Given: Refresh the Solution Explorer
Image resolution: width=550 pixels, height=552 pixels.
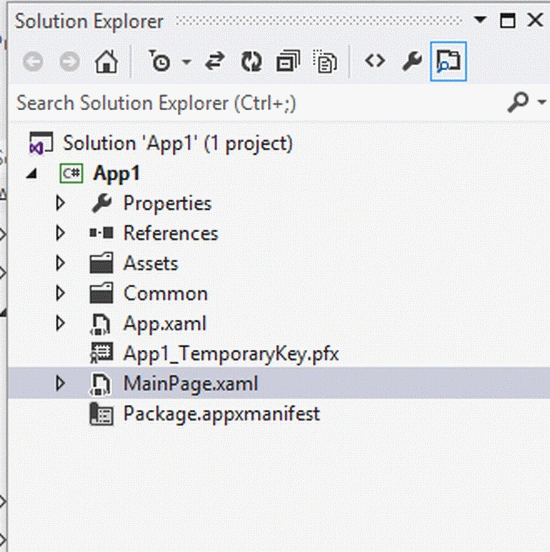Looking at the screenshot, I should pyautogui.click(x=251, y=62).
